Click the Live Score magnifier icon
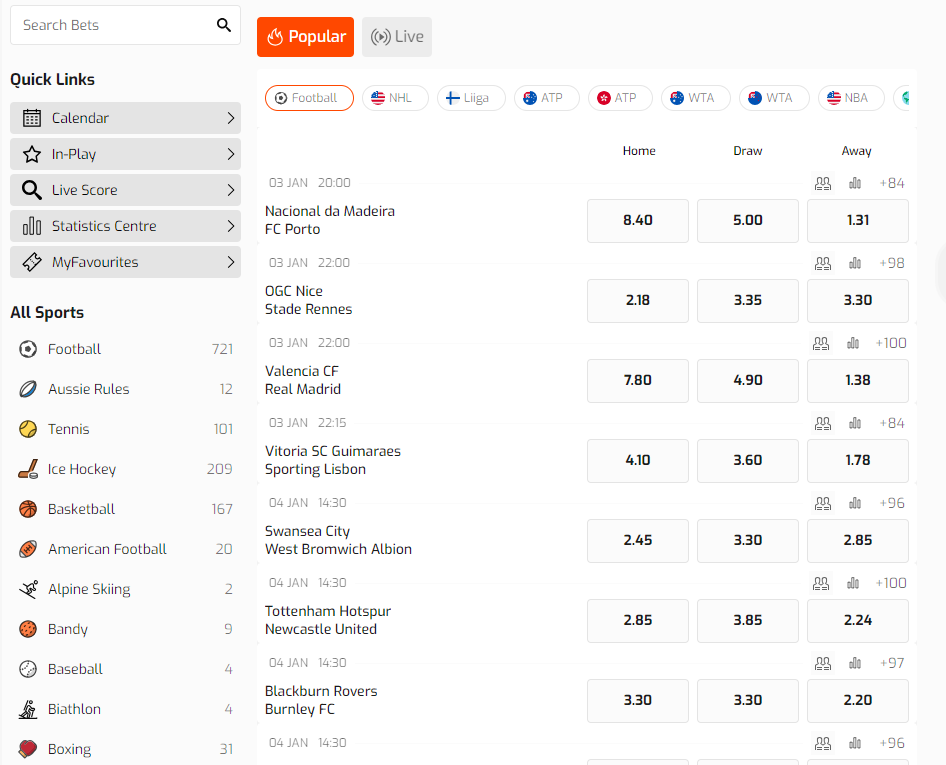Image resolution: width=946 pixels, height=765 pixels. (32, 190)
